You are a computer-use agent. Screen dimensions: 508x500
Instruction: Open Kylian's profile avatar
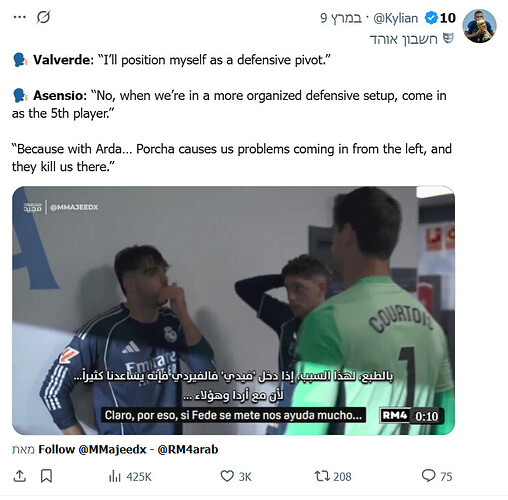click(x=479, y=26)
